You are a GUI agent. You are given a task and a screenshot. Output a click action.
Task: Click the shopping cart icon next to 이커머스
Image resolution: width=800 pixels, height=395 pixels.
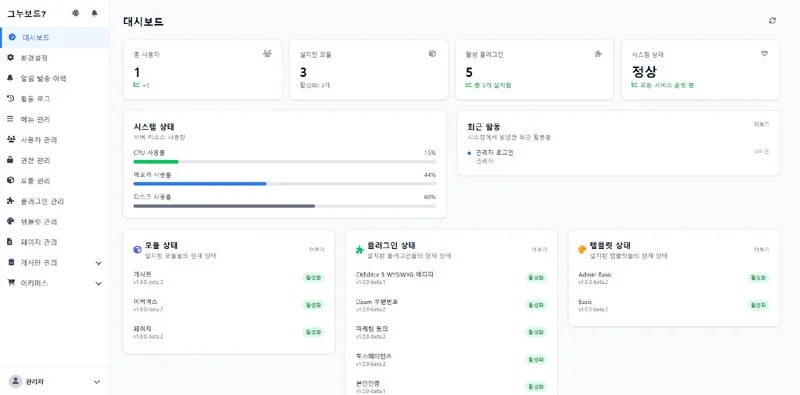pyautogui.click(x=10, y=283)
